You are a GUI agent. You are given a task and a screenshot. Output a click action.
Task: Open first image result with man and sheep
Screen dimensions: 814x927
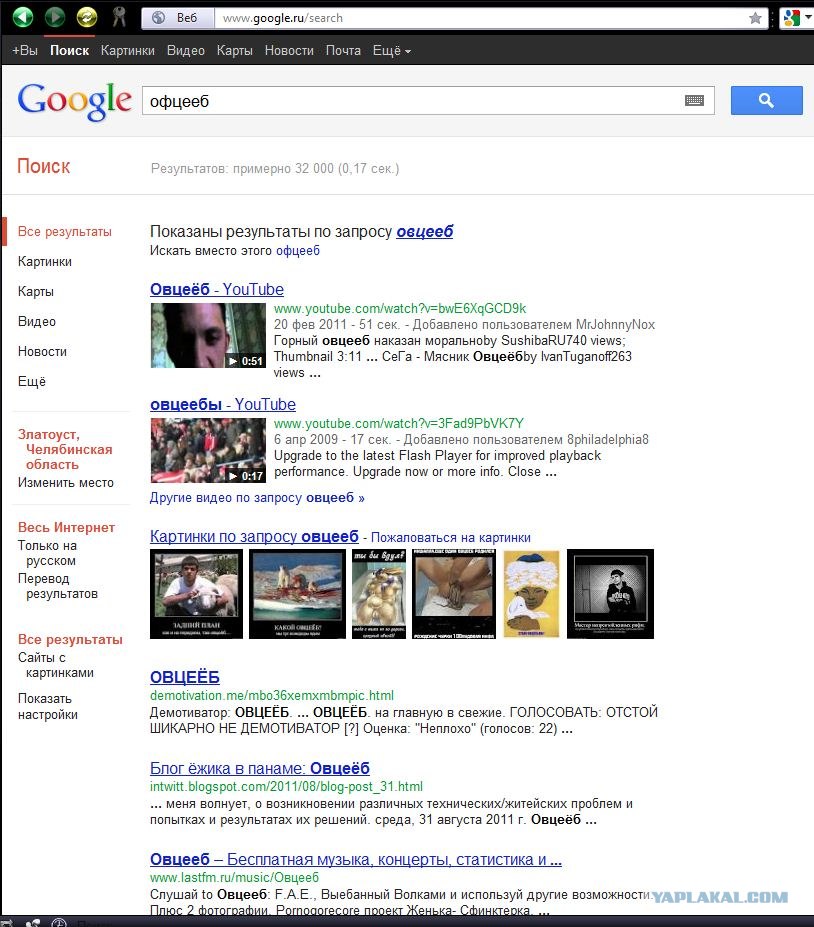coord(196,594)
